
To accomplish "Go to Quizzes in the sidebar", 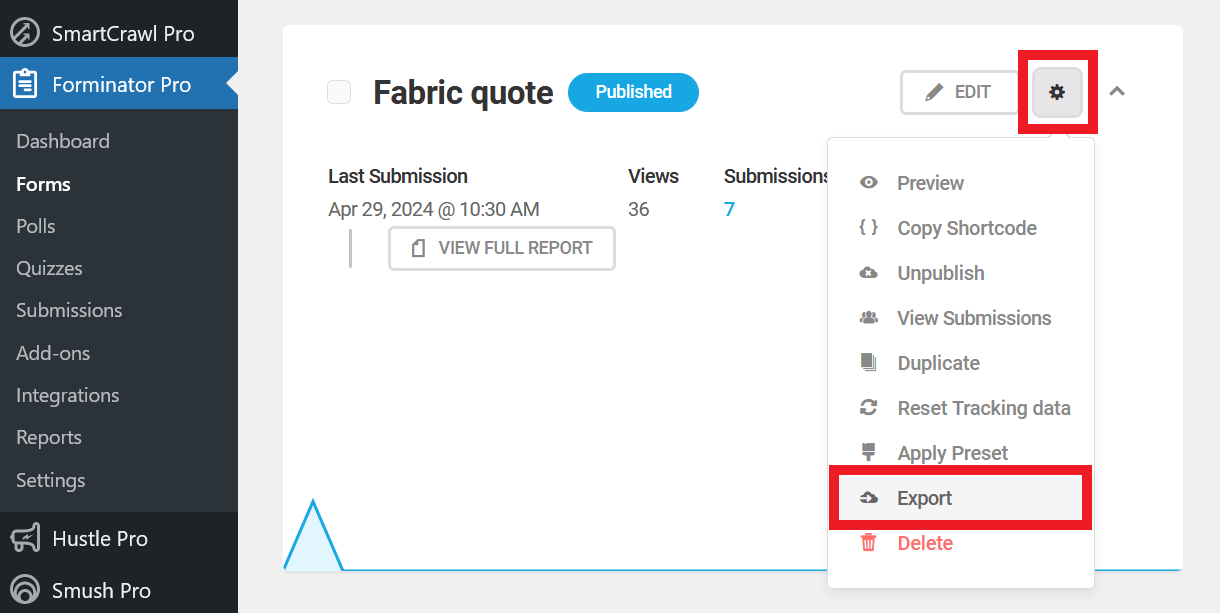I will click(x=49, y=268).
